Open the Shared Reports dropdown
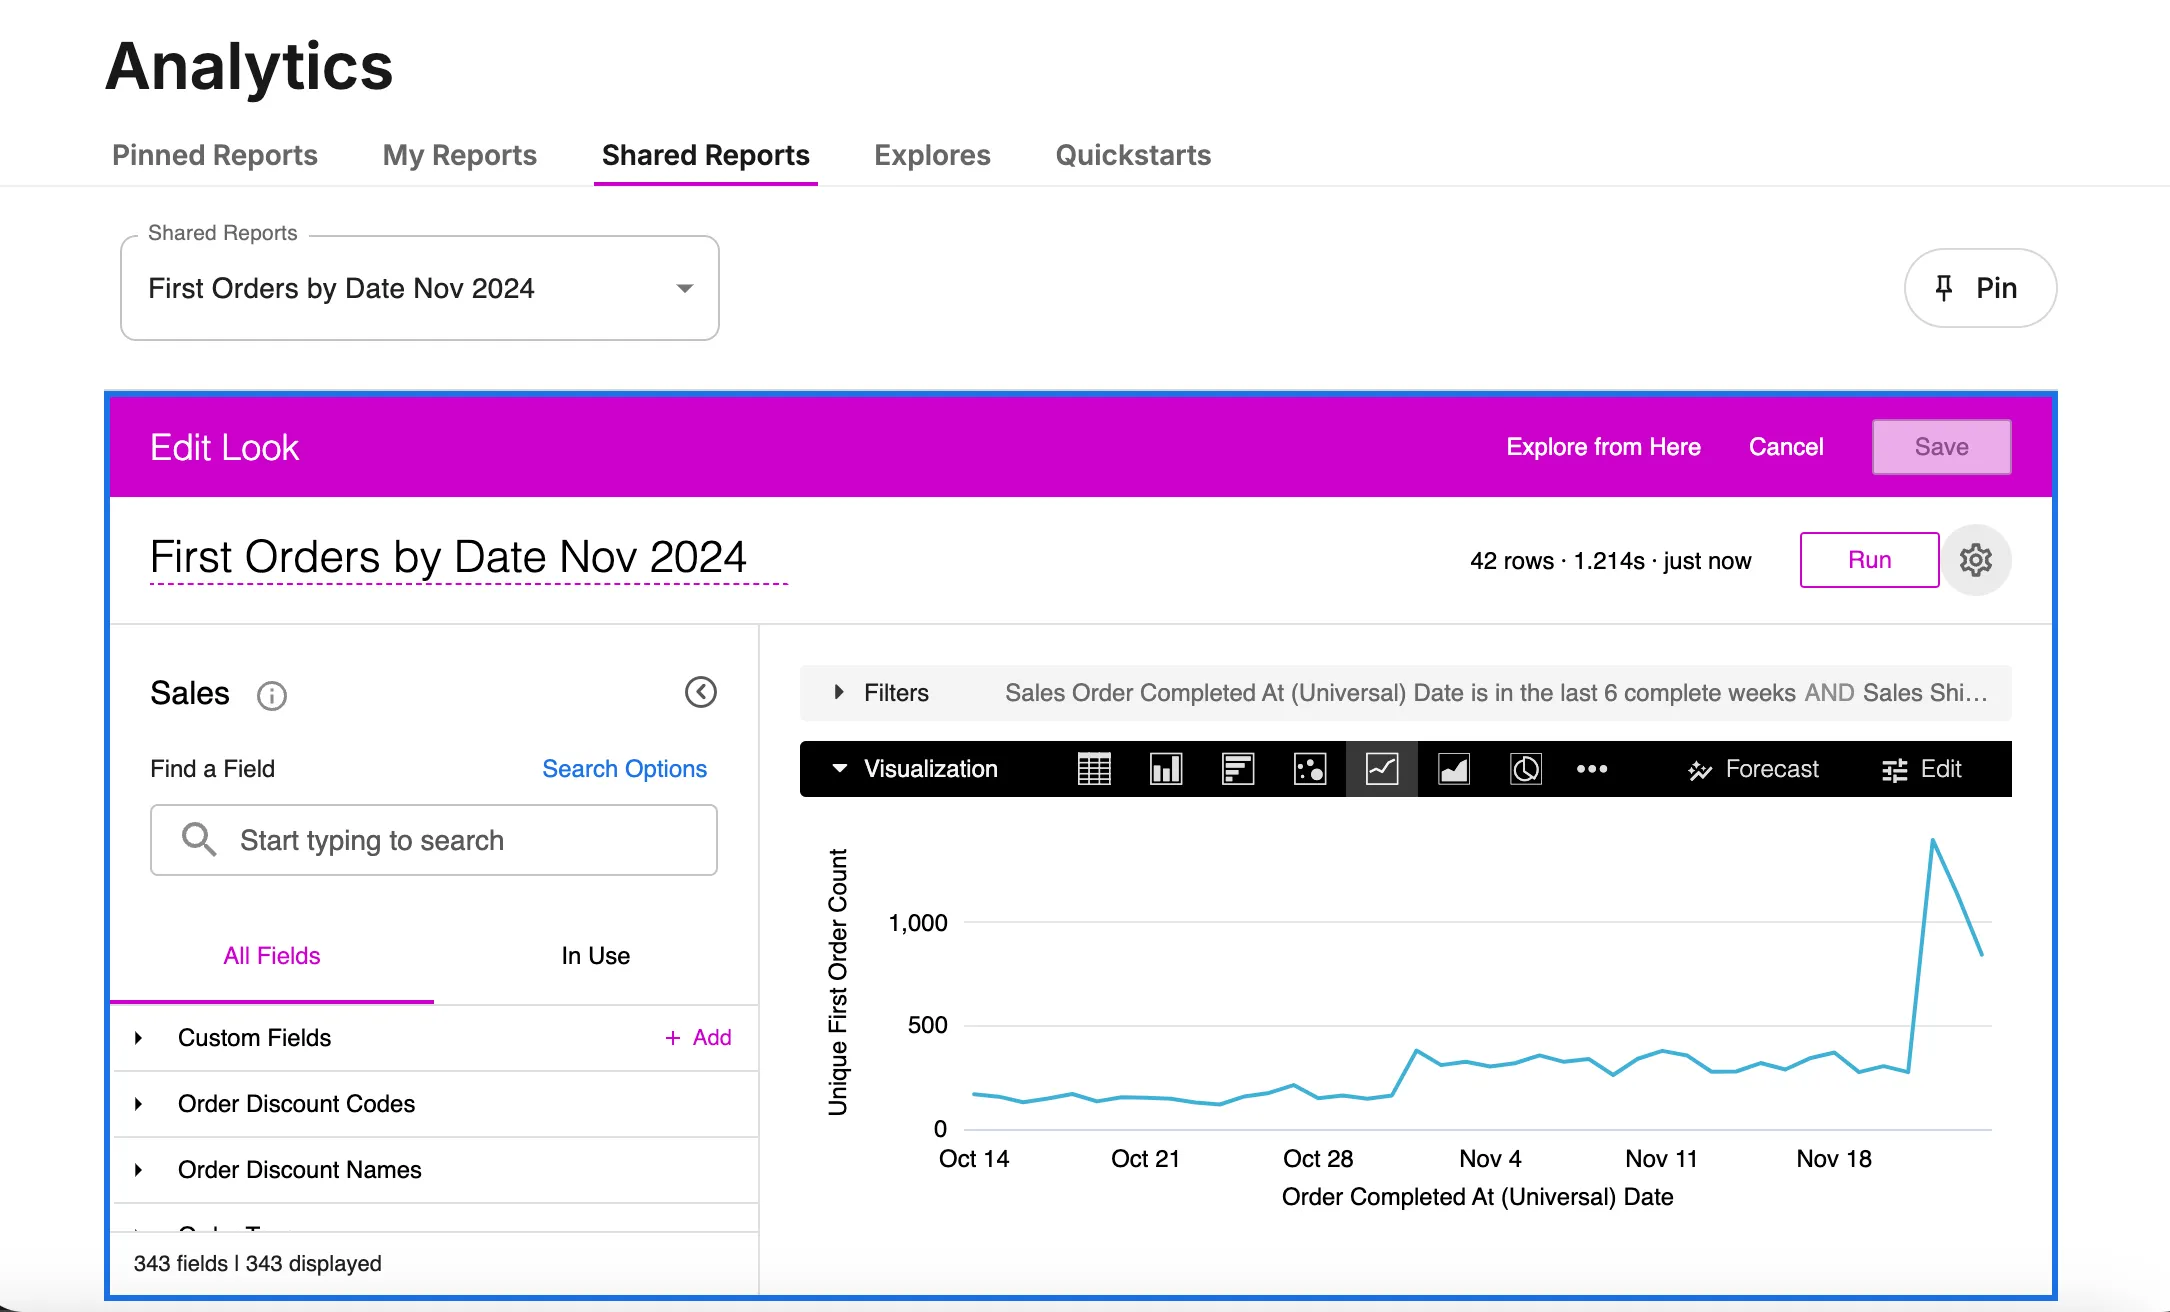Viewport: 2170px width, 1312px height. pos(420,288)
